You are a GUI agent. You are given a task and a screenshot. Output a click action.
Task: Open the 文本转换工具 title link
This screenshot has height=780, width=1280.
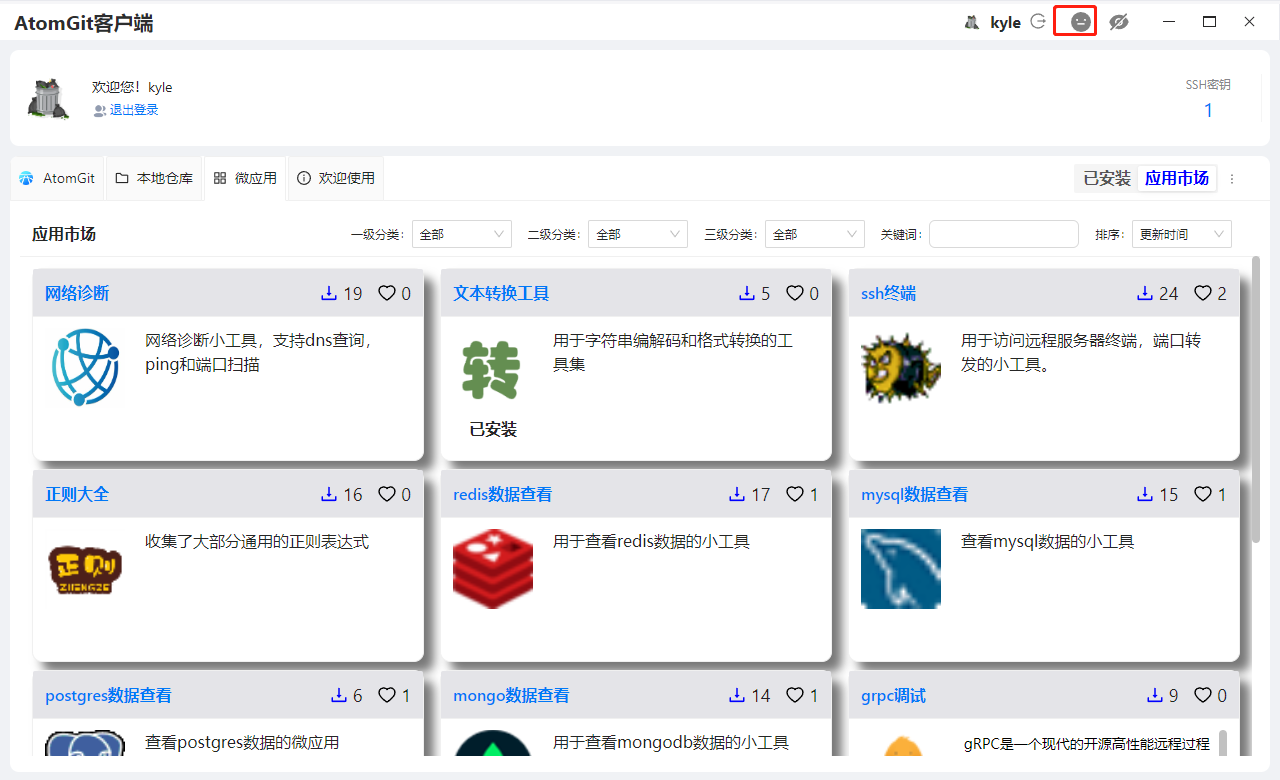501,293
